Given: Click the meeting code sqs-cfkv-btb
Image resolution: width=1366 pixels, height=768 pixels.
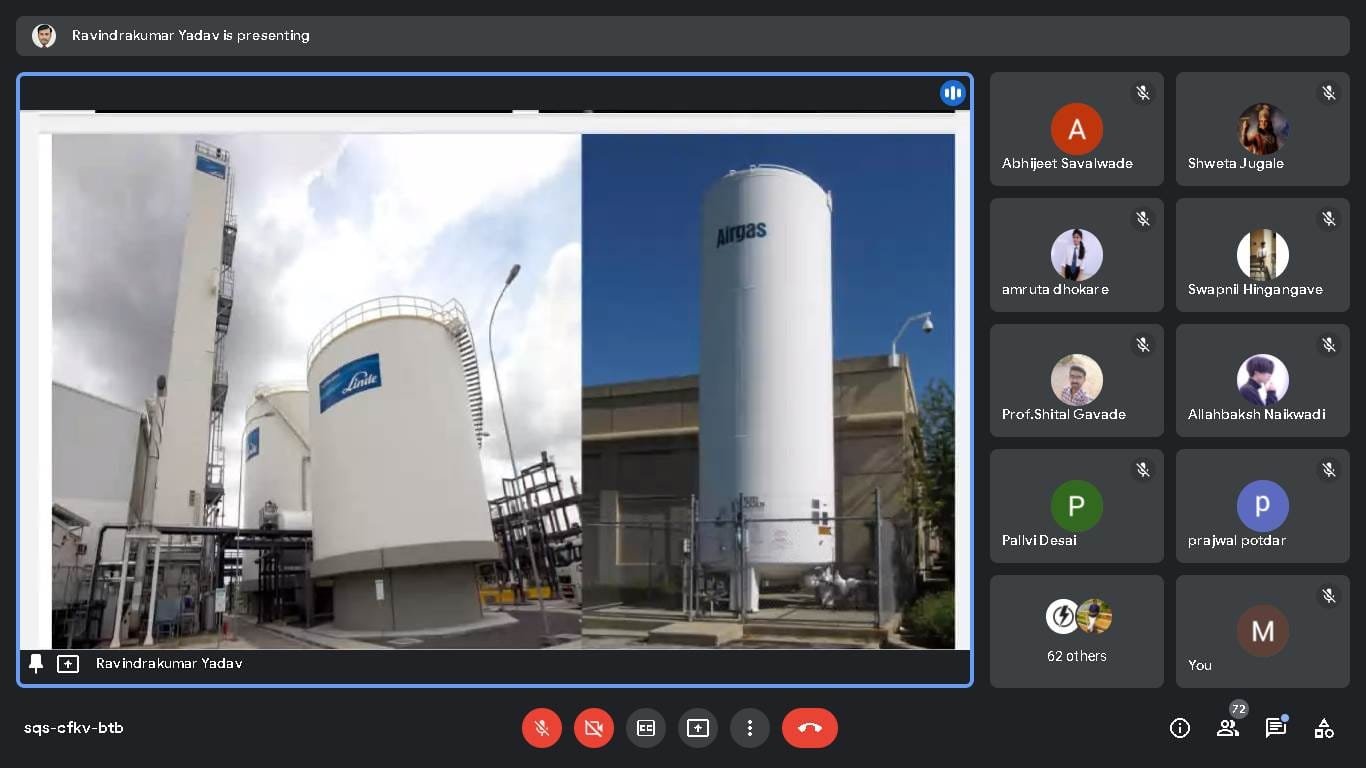Looking at the screenshot, I should click(x=74, y=728).
